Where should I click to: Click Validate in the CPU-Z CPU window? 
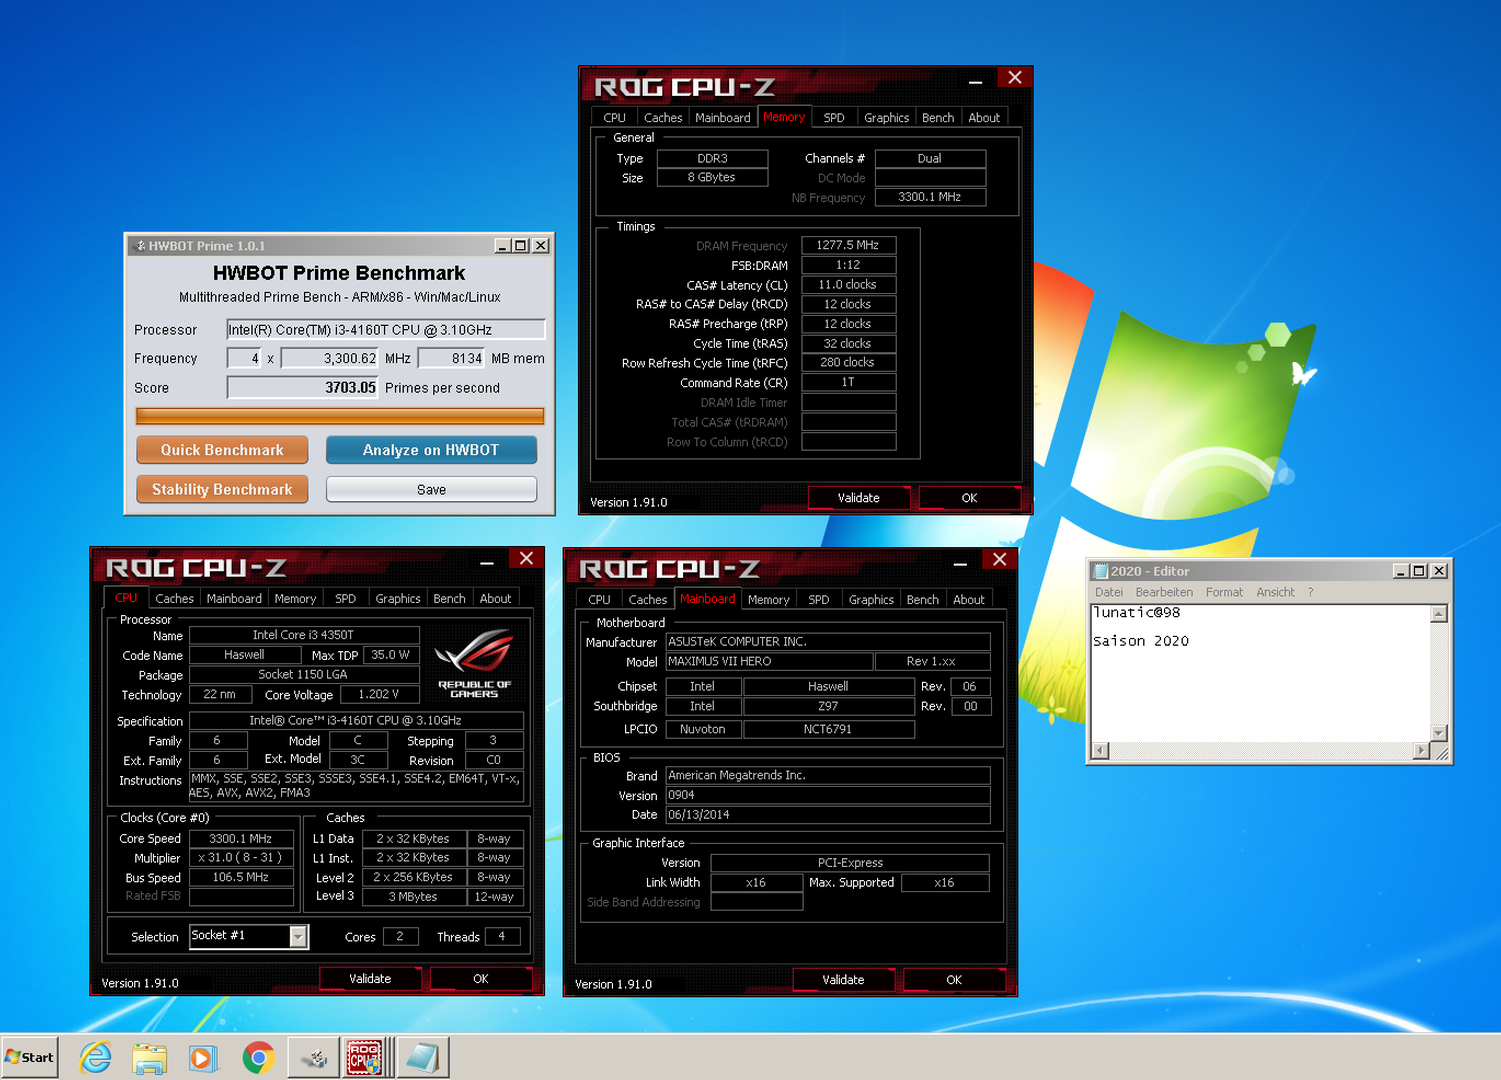tap(370, 979)
